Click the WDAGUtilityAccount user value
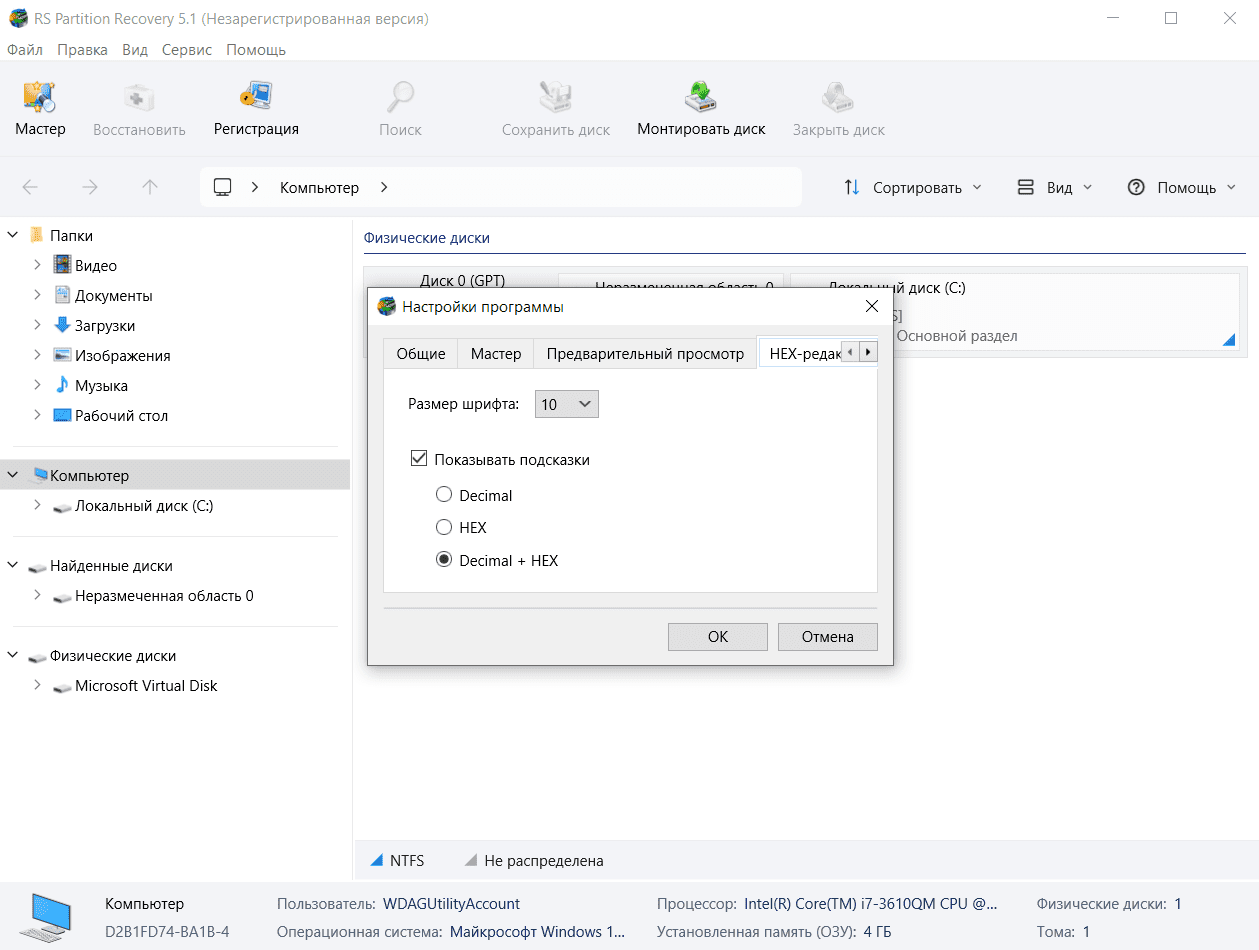The width and height of the screenshot is (1259, 950). 451,903
